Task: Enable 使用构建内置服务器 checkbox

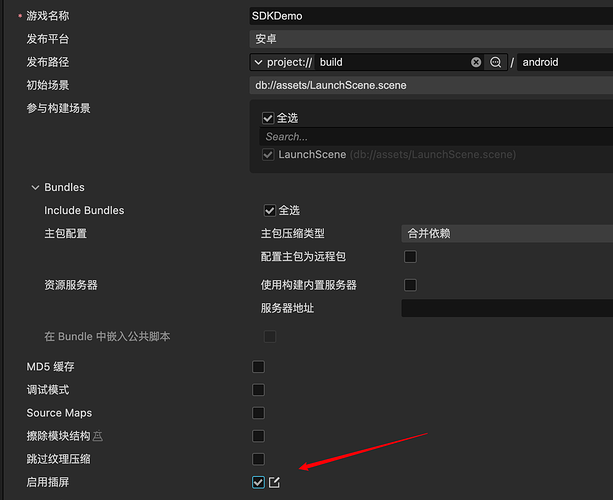Action: click(x=410, y=285)
